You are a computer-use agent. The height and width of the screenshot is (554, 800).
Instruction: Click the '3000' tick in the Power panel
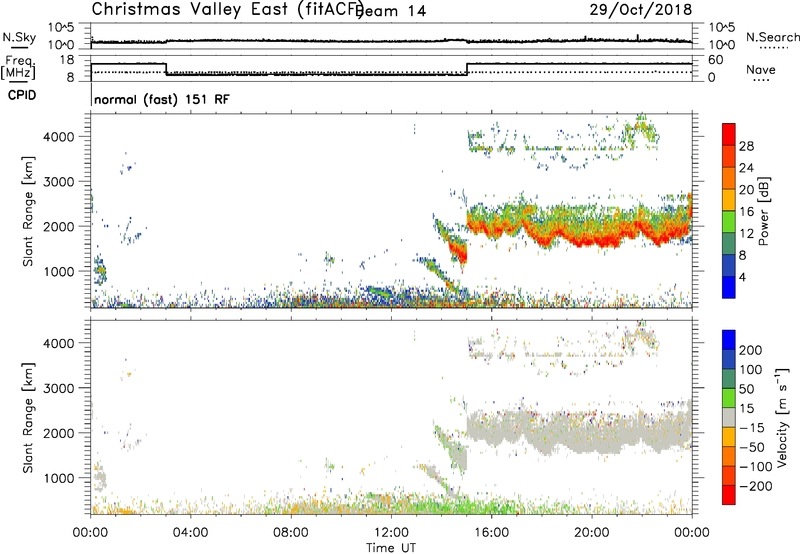(x=59, y=182)
